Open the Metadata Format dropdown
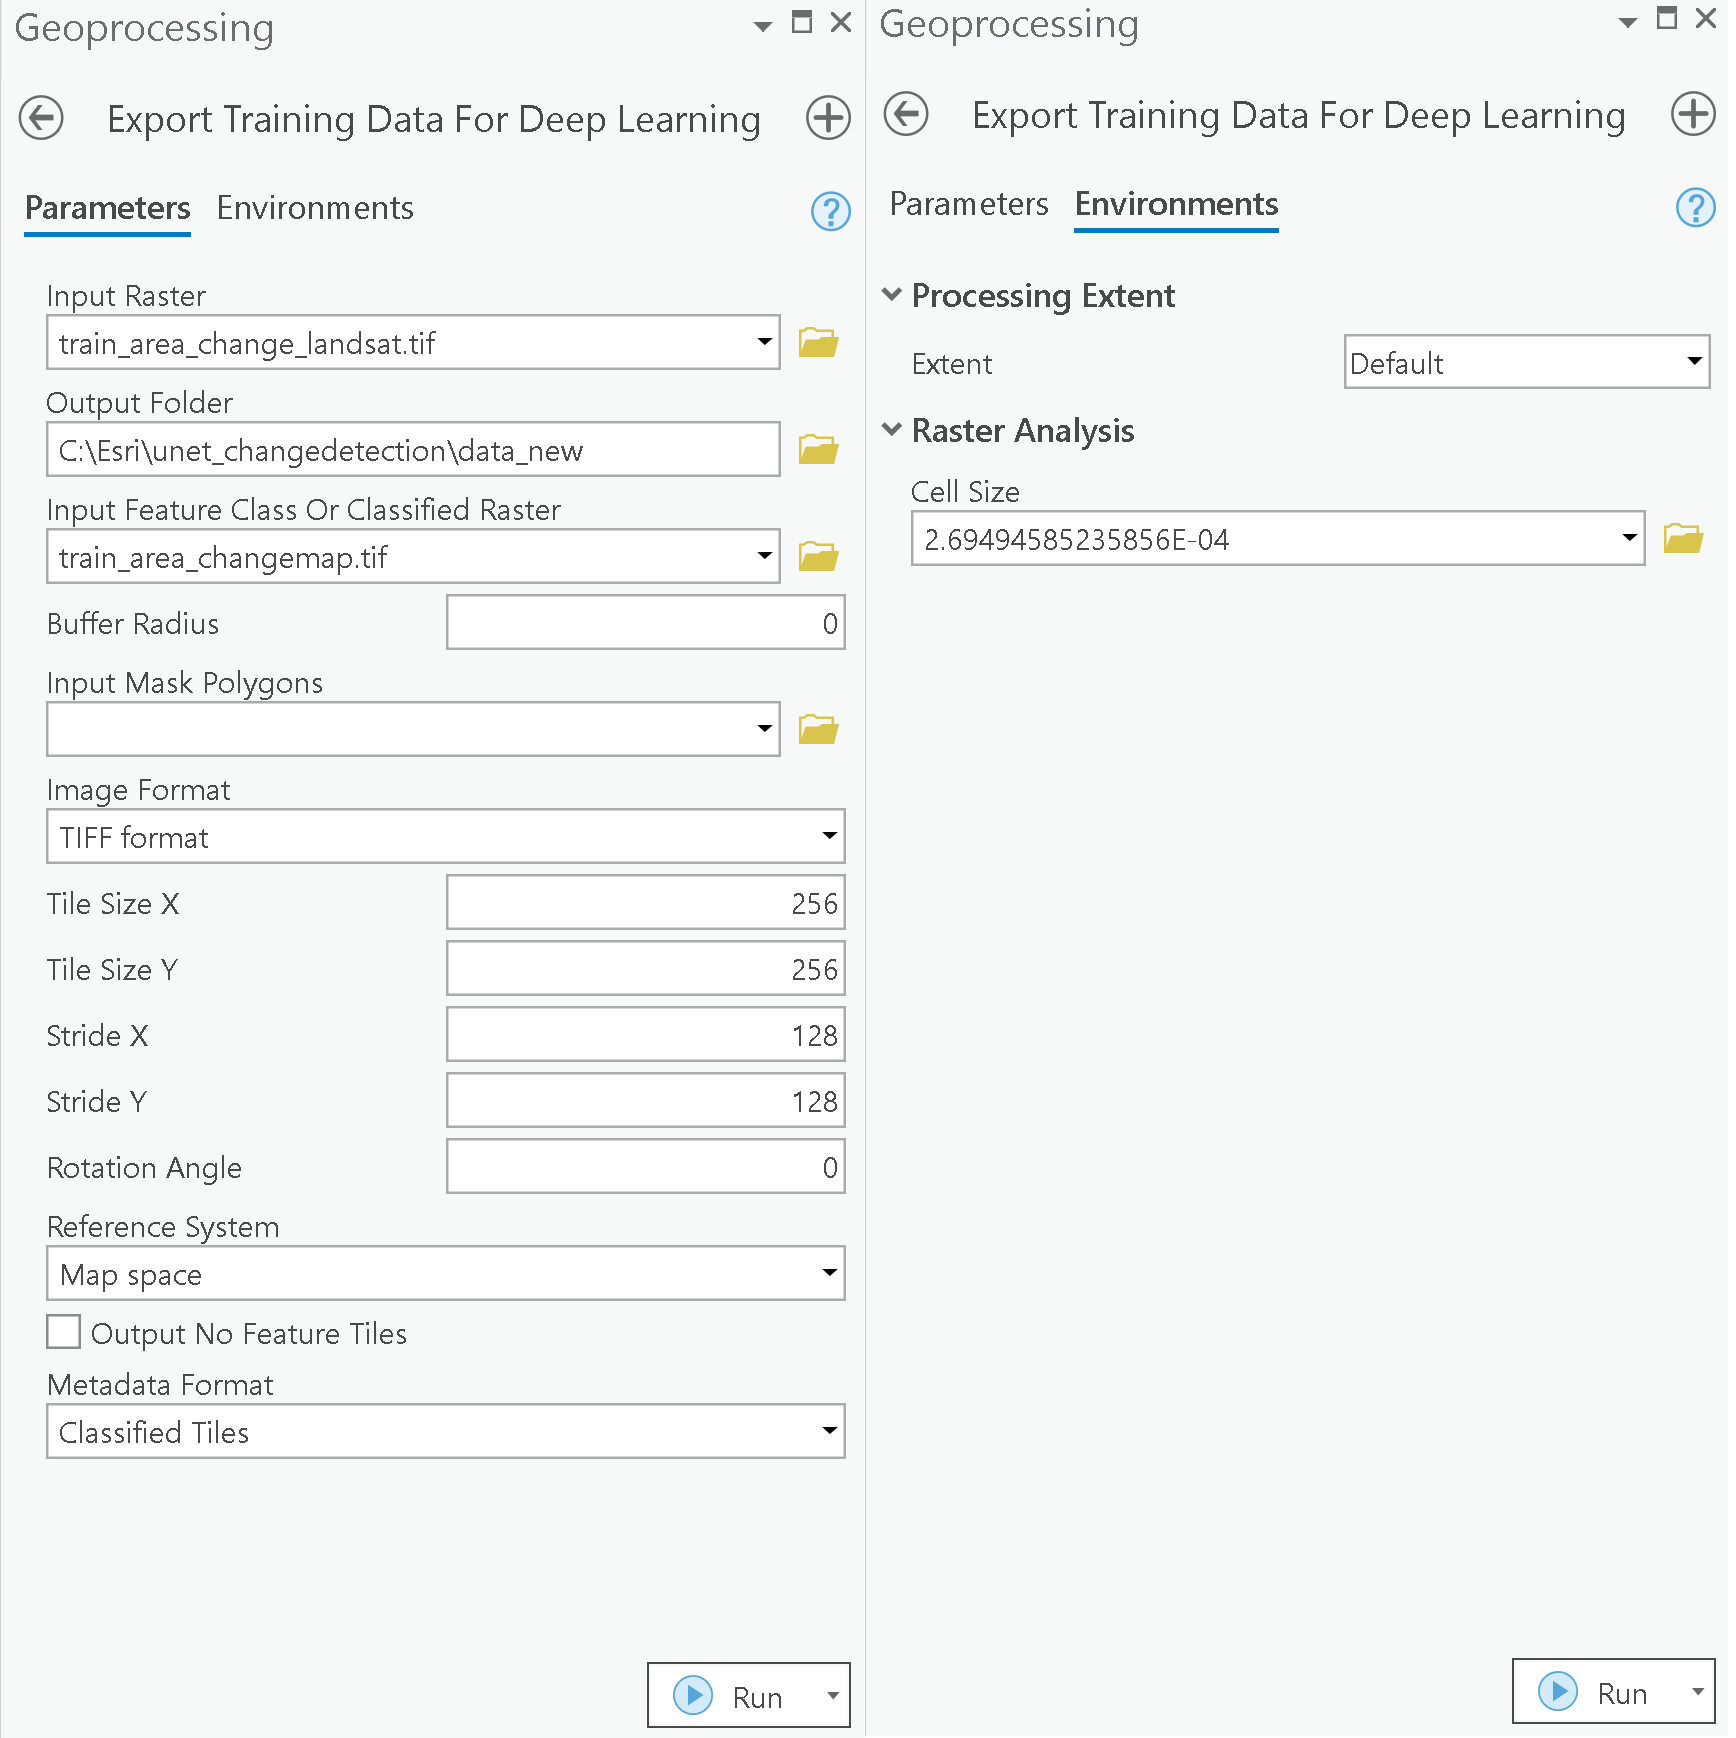 click(x=445, y=1432)
